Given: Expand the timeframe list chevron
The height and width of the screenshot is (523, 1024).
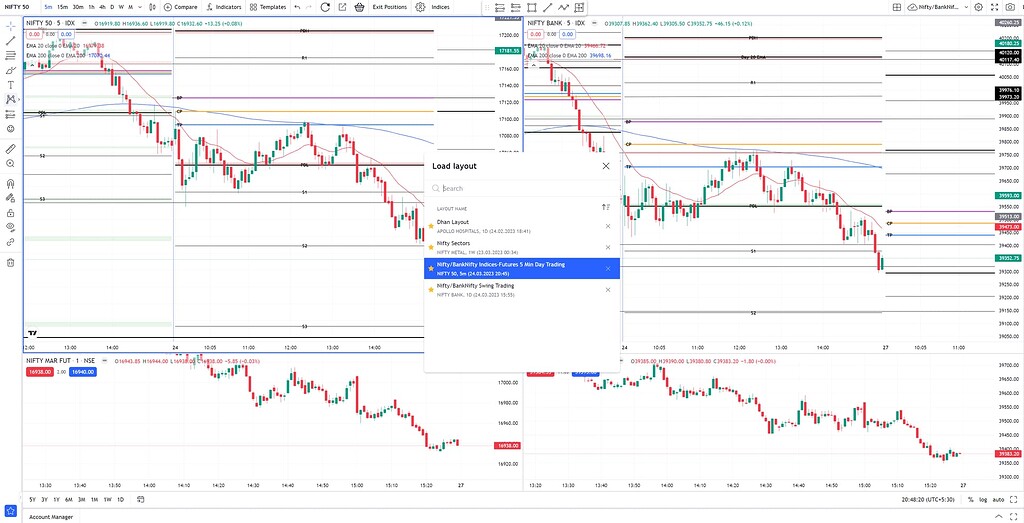Looking at the screenshot, I should click(140, 7).
